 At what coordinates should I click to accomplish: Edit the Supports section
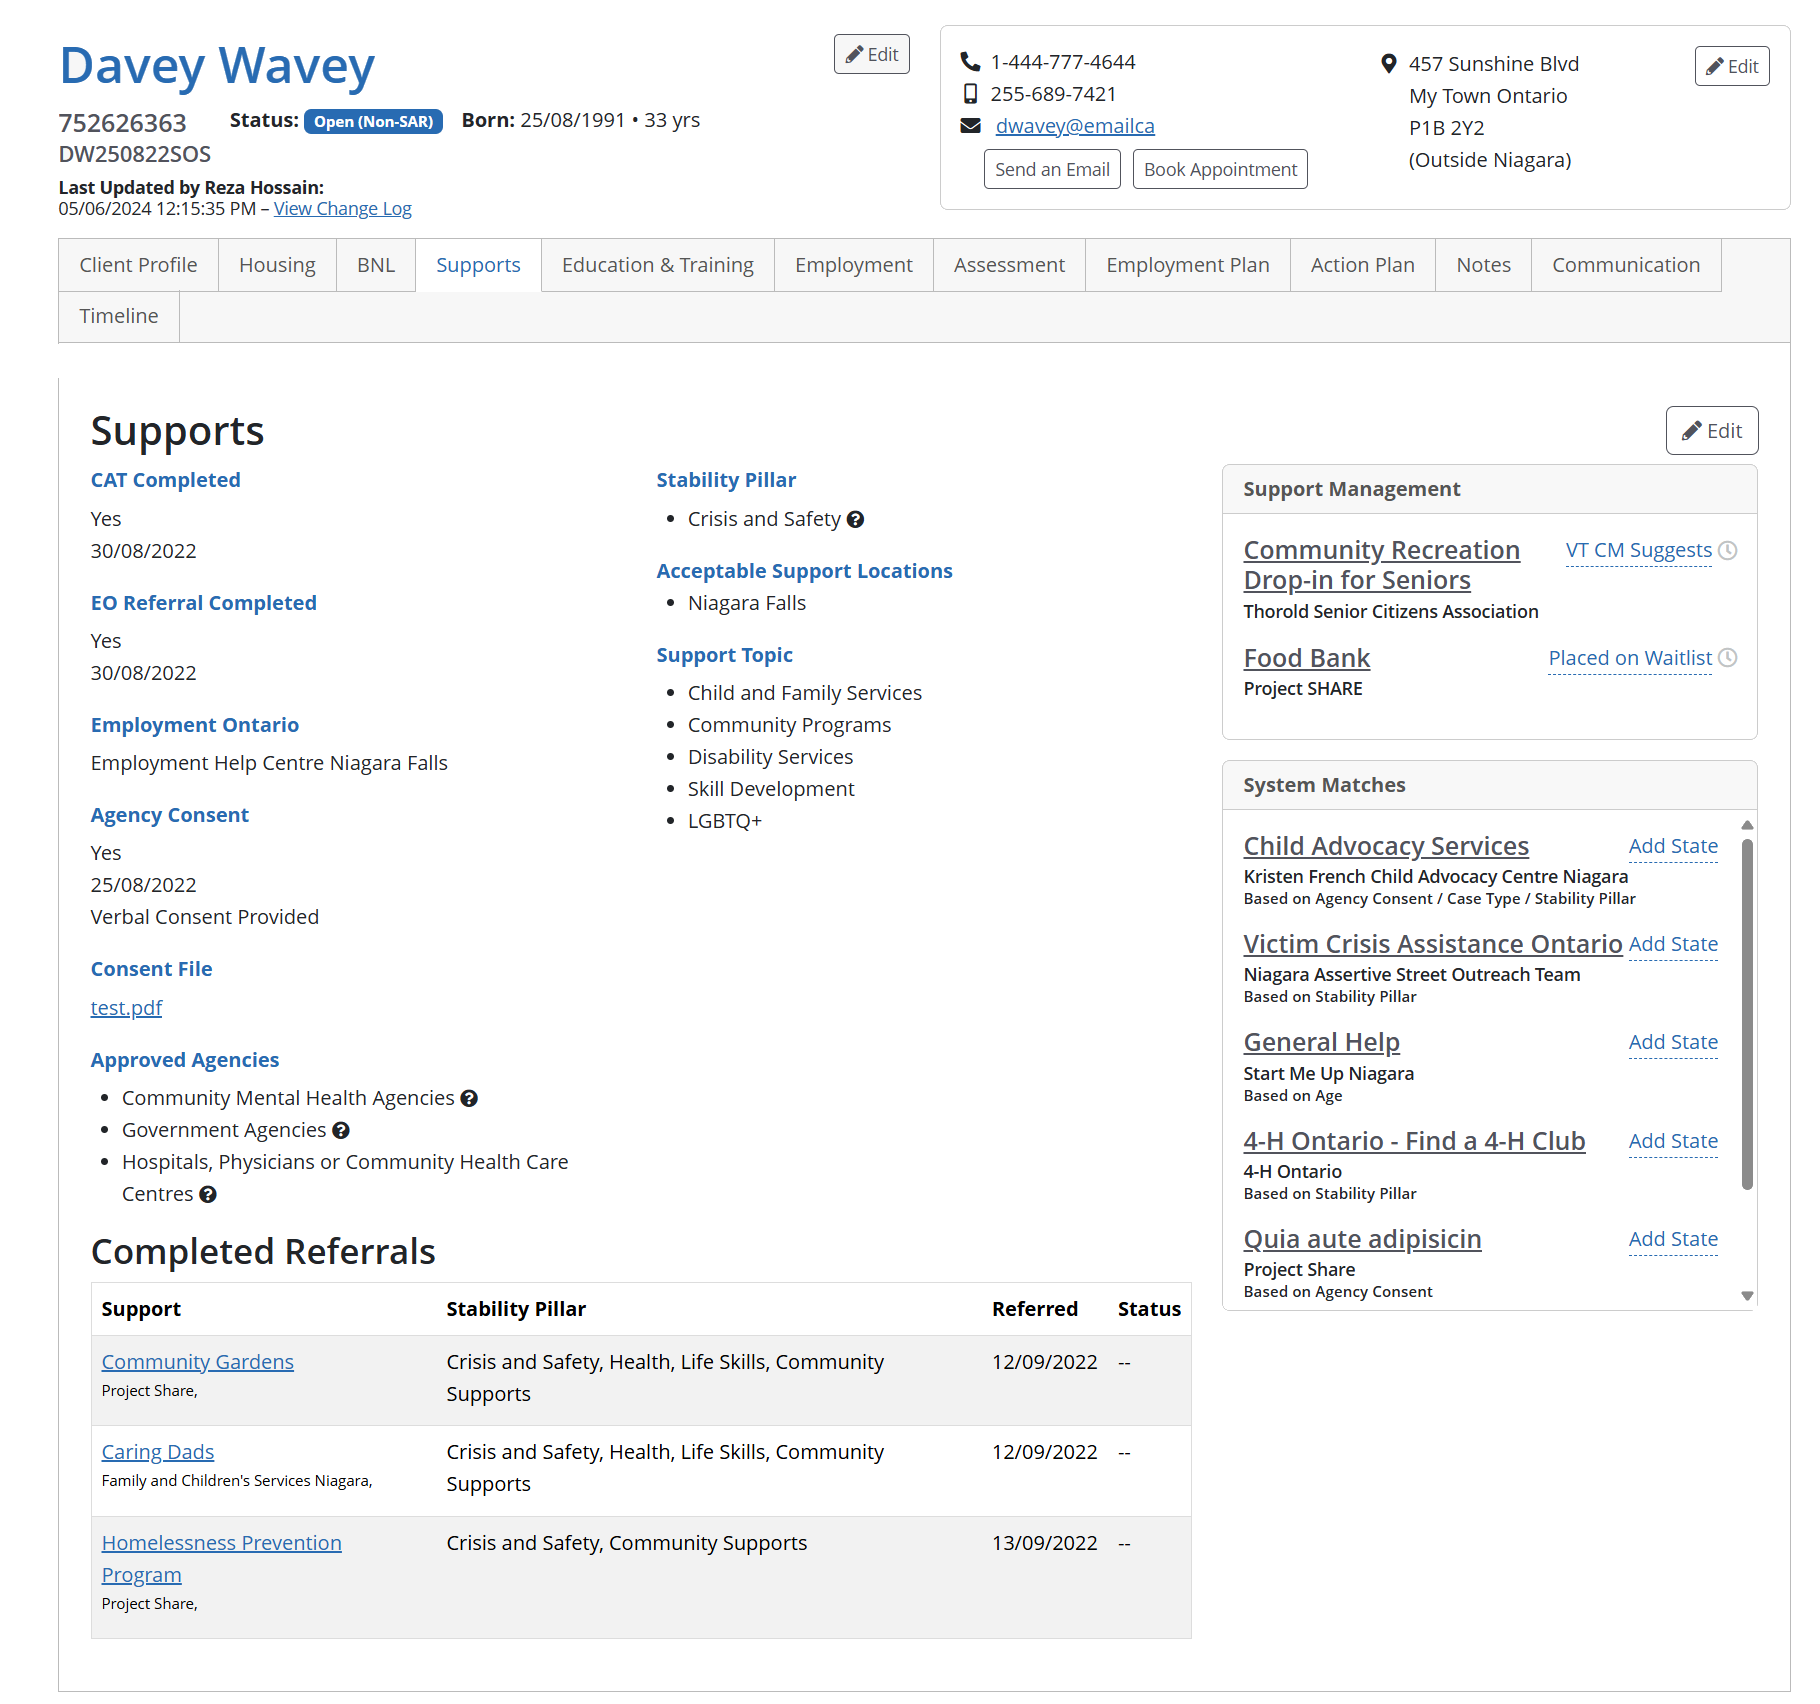coord(1711,431)
